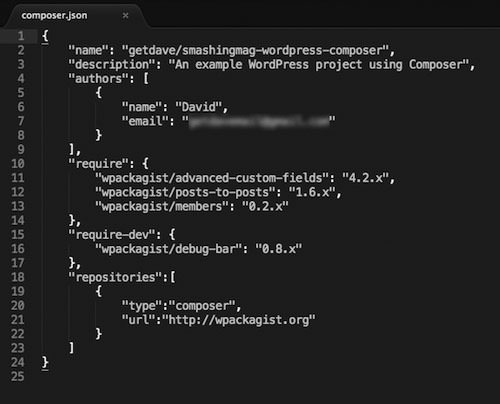Place cursor in "getdave/smashingmag-wordpress-composer" string

pos(255,50)
